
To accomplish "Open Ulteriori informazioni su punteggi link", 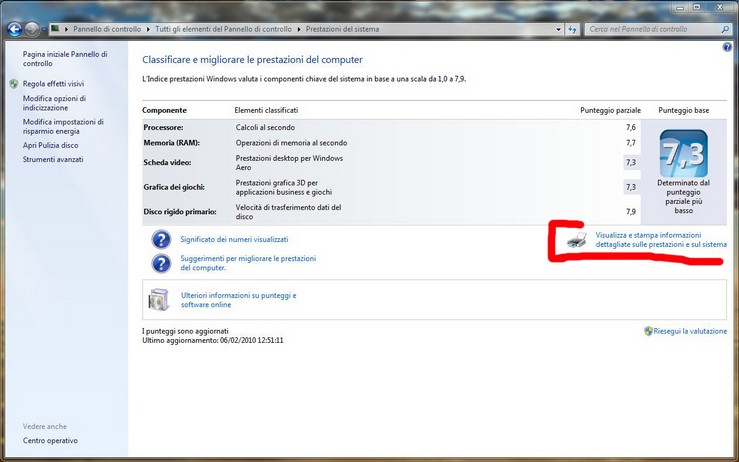I will (x=238, y=300).
